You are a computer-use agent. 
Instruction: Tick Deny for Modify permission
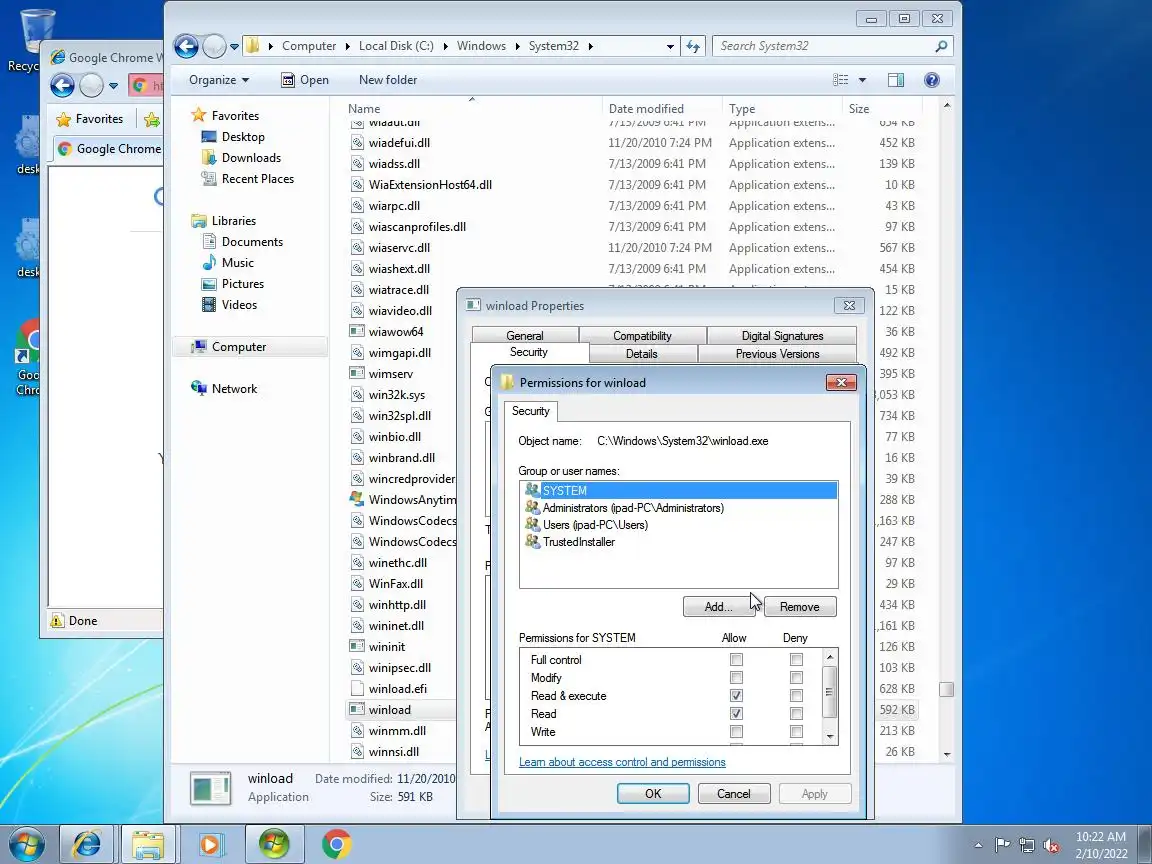point(796,677)
